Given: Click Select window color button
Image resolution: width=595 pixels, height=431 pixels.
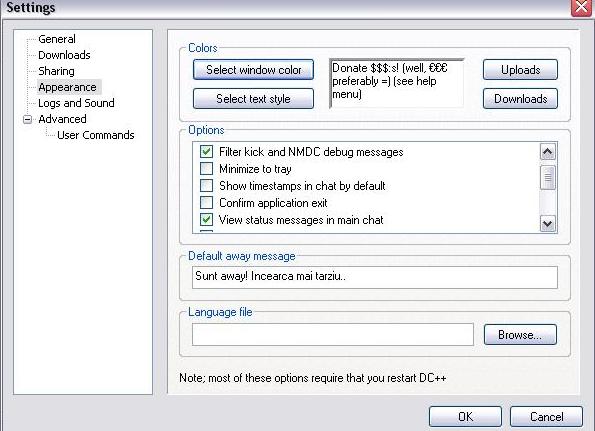Looking at the screenshot, I should point(253,70).
